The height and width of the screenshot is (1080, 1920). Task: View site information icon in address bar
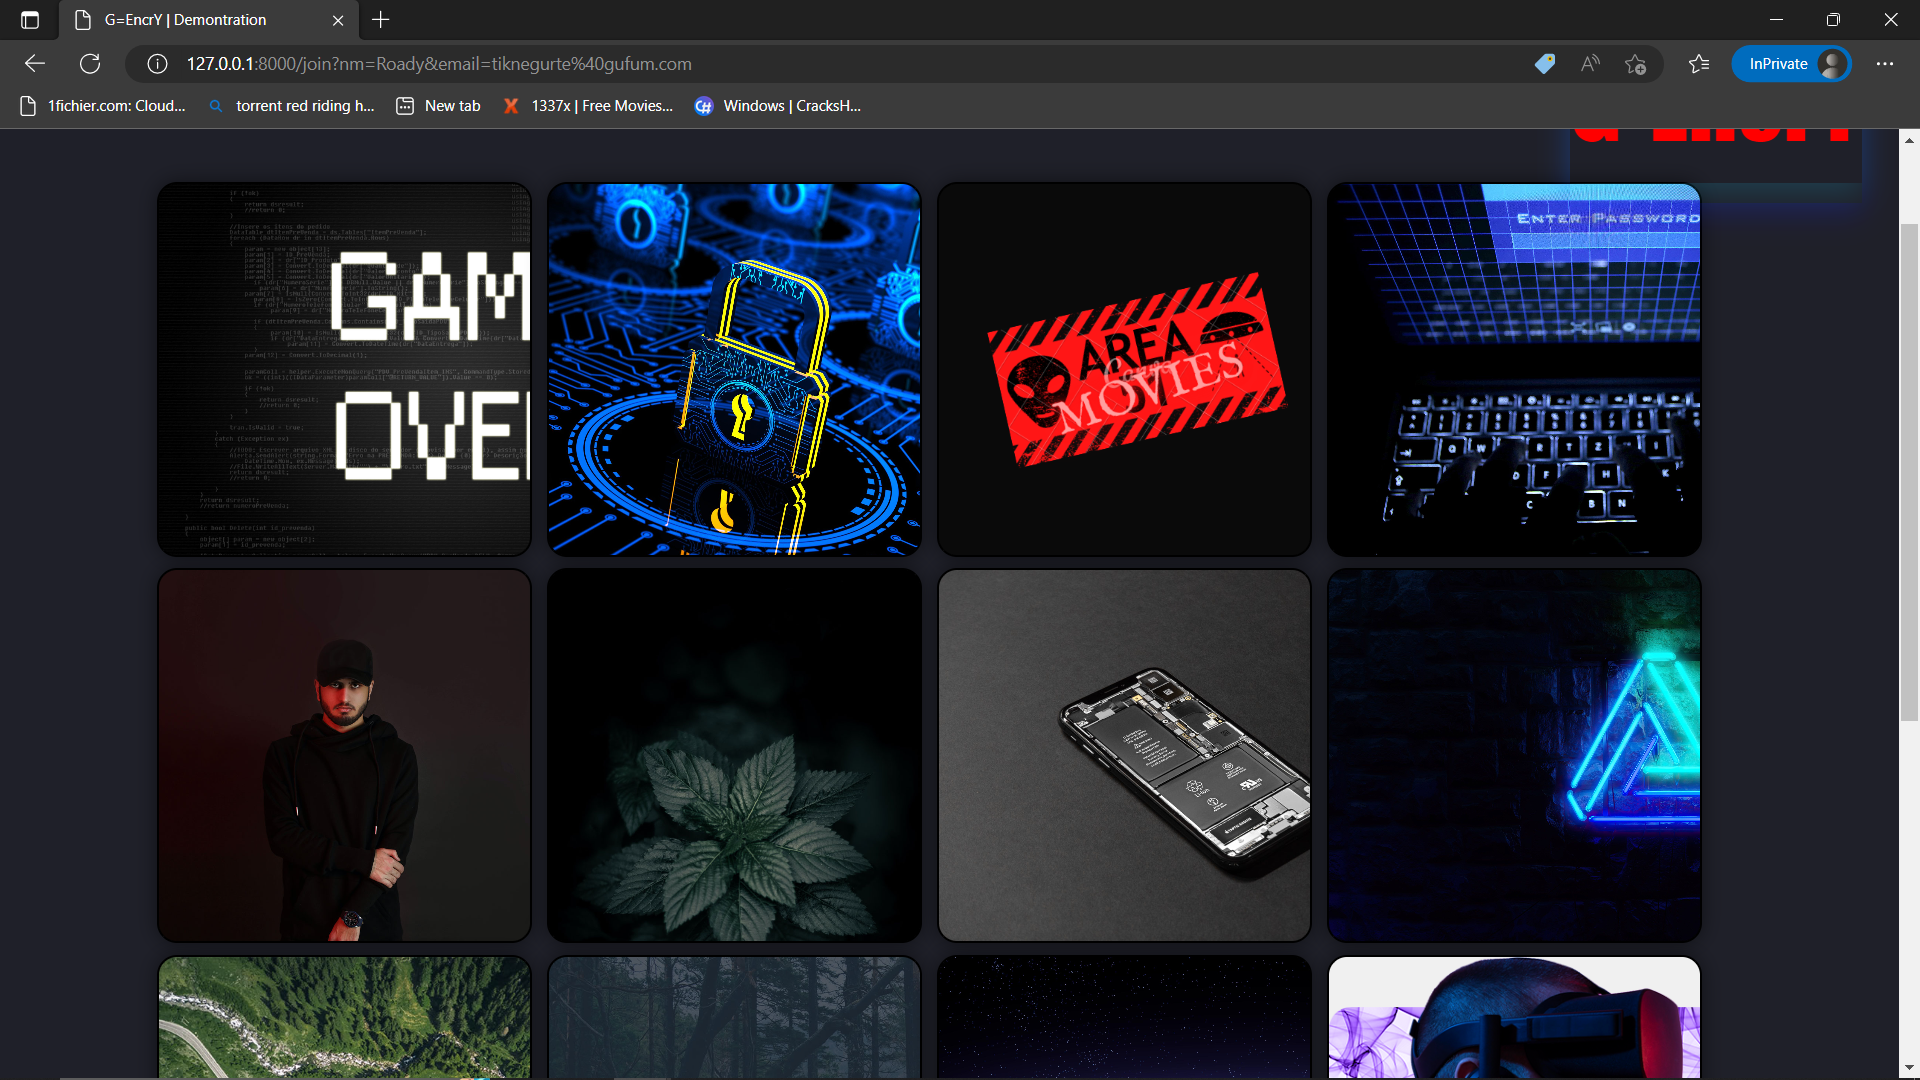point(157,64)
